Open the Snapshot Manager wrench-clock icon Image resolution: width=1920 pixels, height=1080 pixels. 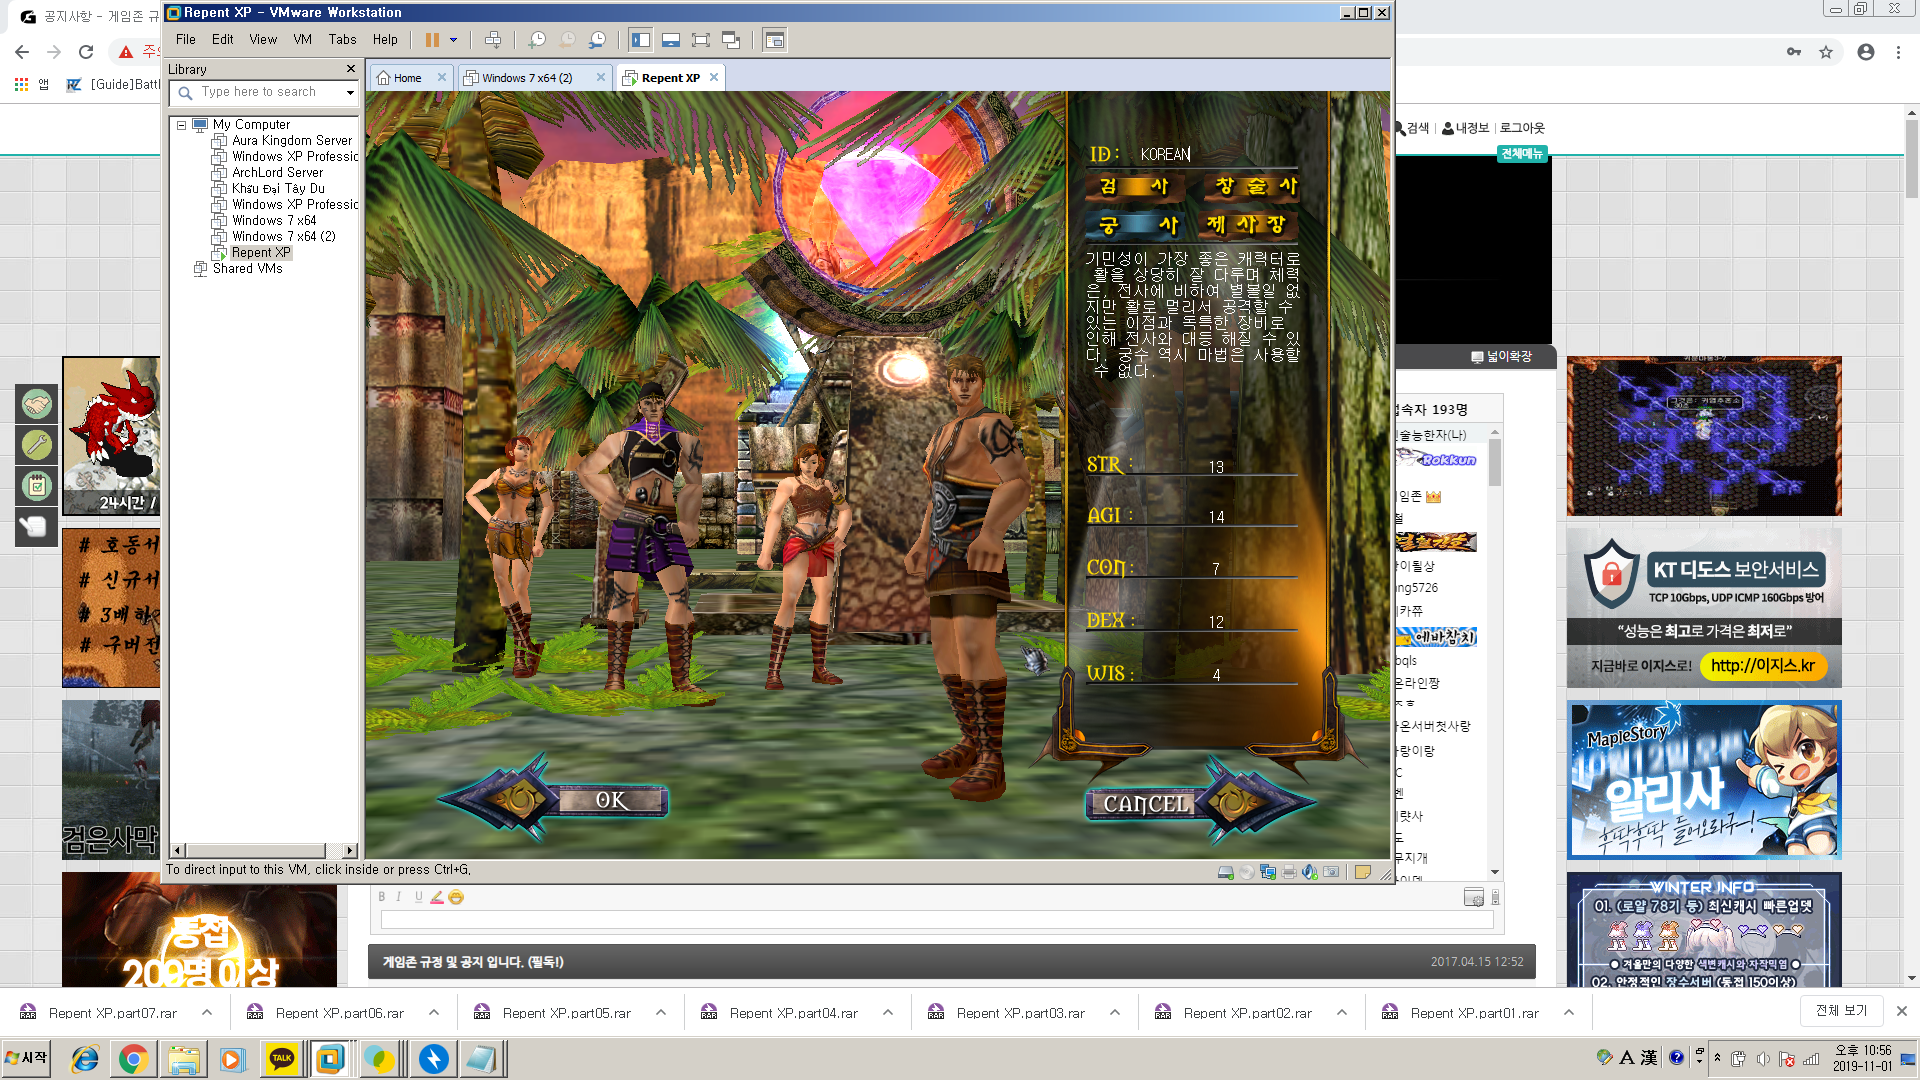point(597,40)
